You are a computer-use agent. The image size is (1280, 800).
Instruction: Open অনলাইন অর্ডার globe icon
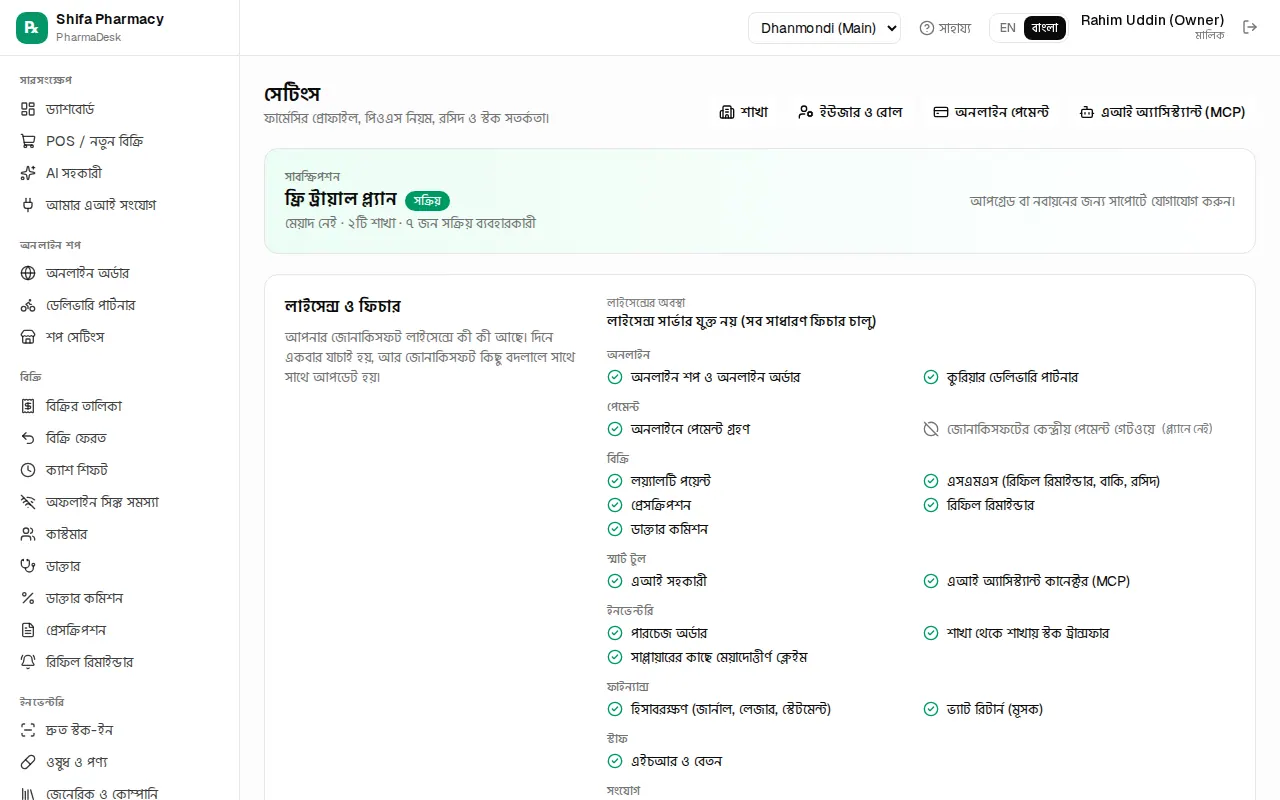tap(28, 273)
